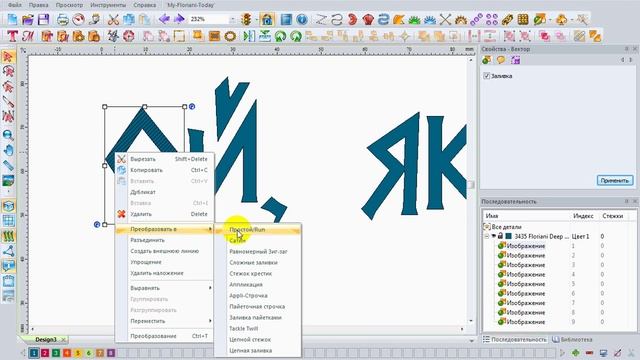
Task: Open the Выравнять submenu
Action: tap(164, 288)
